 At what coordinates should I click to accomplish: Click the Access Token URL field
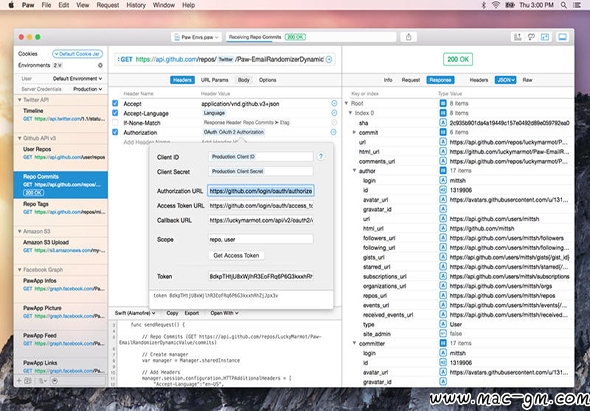tap(261, 206)
